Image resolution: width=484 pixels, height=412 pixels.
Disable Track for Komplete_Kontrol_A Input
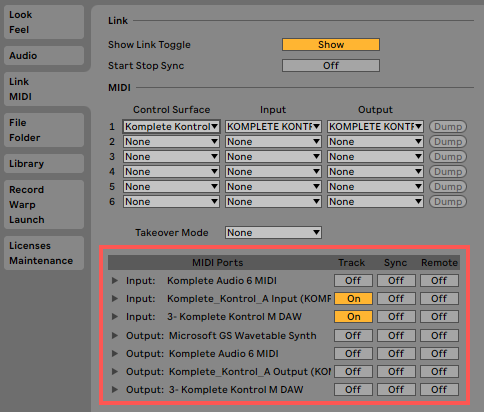353,299
